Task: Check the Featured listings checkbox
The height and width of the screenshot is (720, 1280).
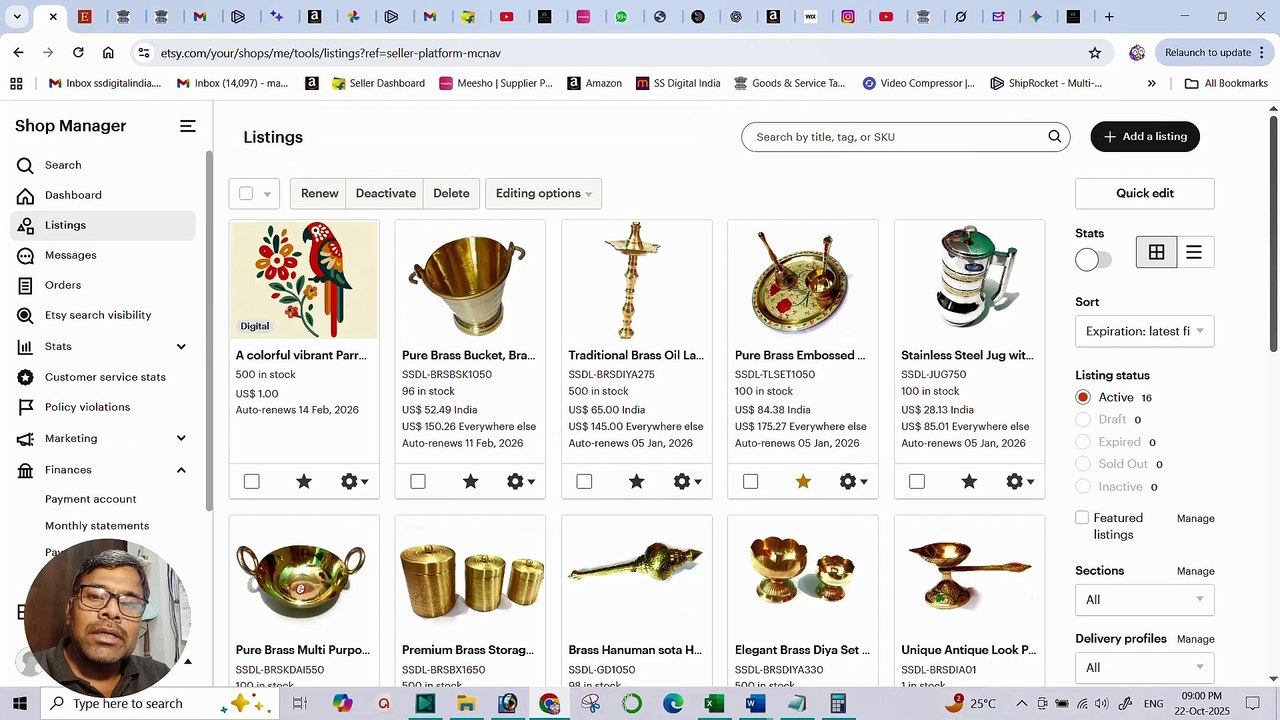Action: [1082, 518]
